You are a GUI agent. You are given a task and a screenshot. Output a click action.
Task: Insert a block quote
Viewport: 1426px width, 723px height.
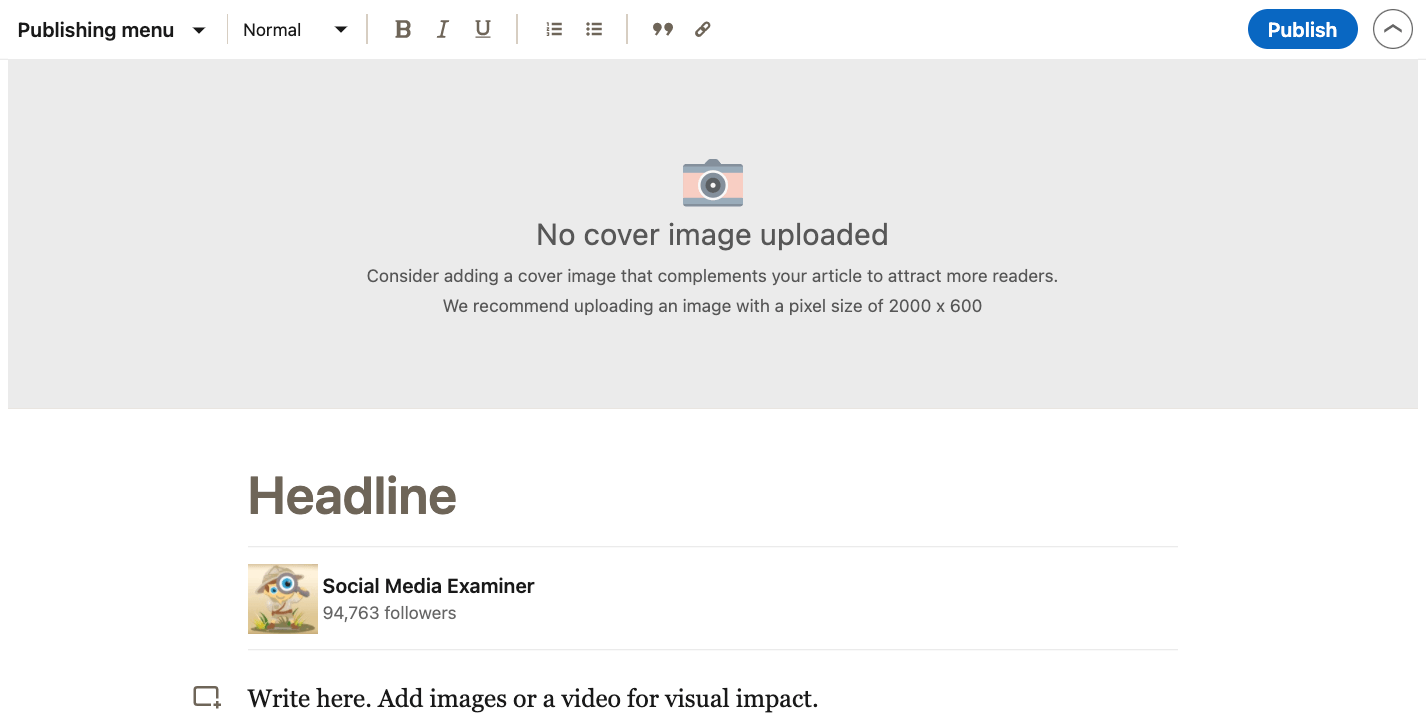662,30
